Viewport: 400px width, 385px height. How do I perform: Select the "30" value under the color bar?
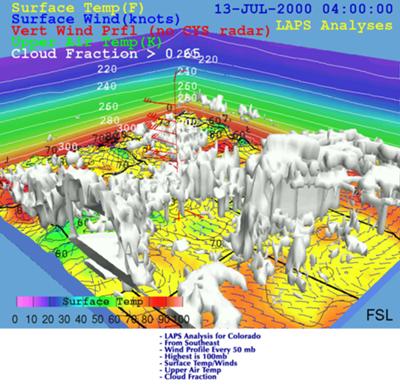point(64,319)
